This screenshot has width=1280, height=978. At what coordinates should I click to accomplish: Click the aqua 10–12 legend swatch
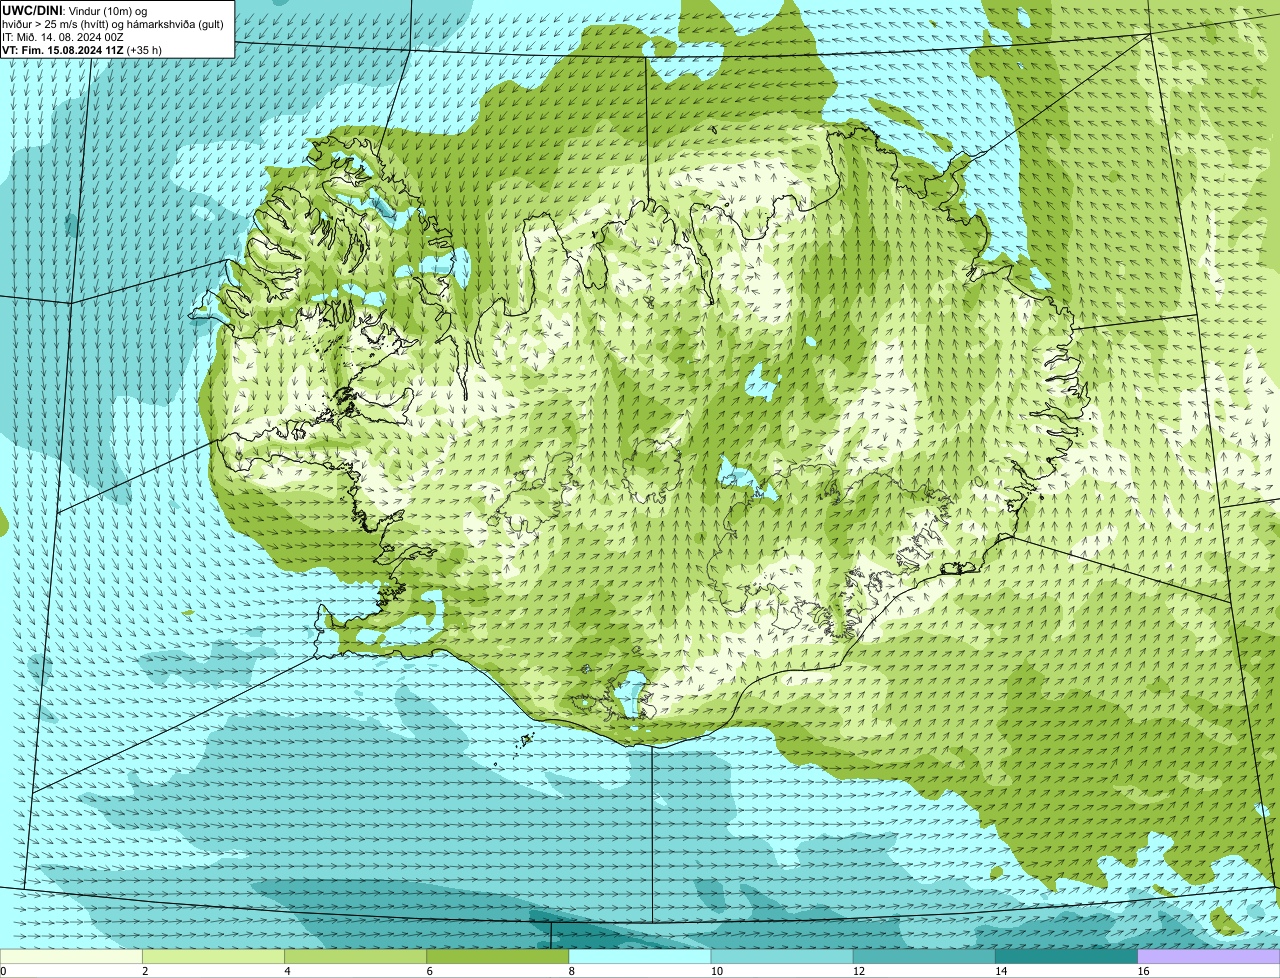click(x=782, y=956)
